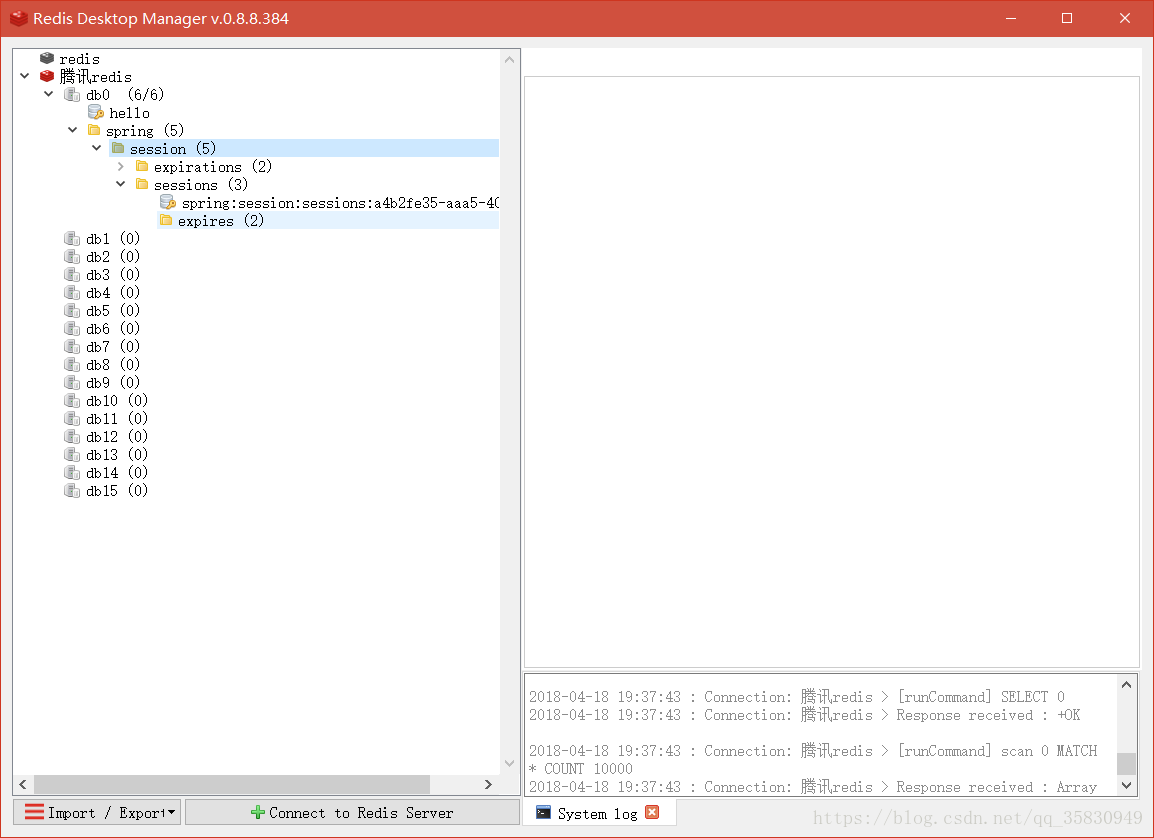Click the system log scroll down arrow

(x=1126, y=786)
